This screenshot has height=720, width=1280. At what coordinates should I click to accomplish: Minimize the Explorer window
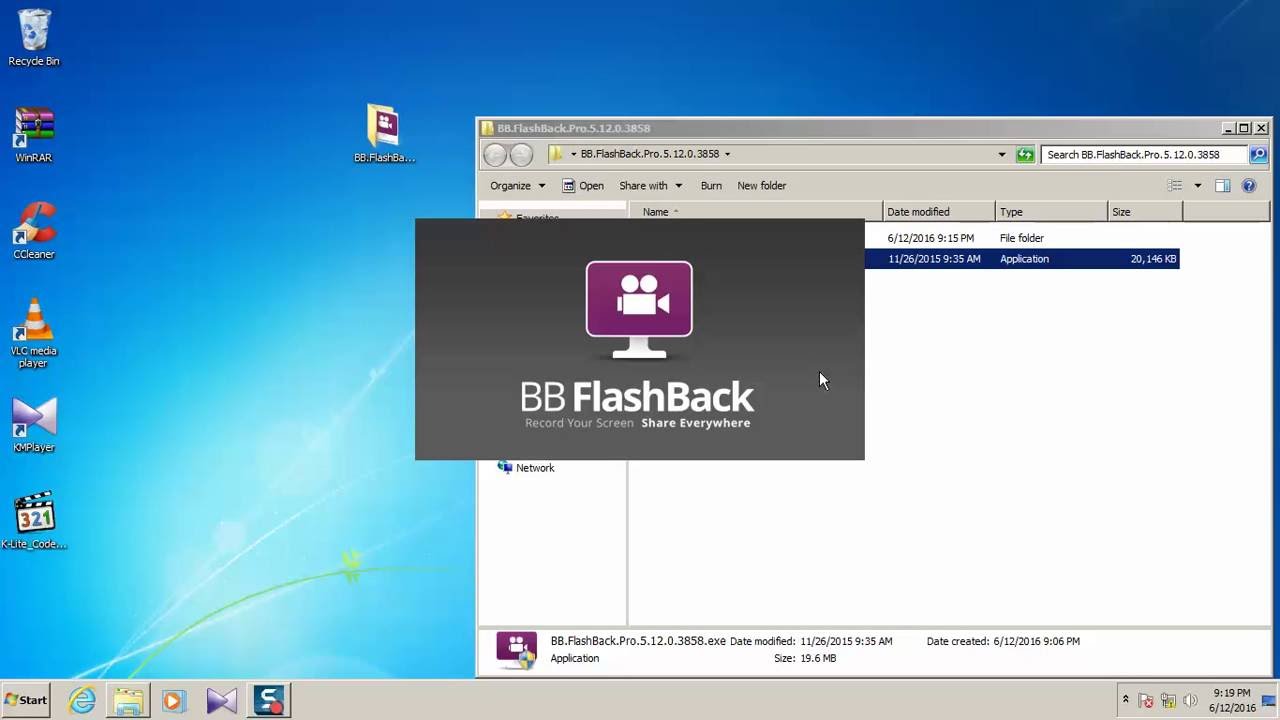click(1228, 128)
